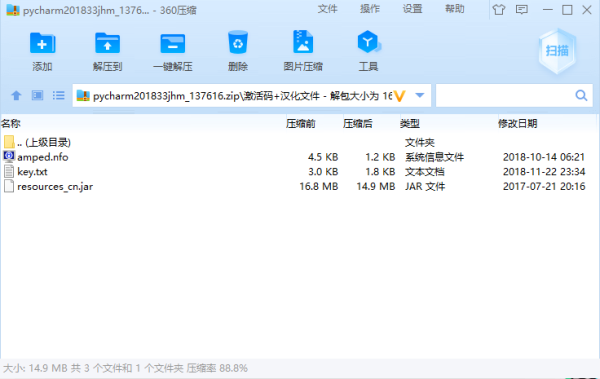
Task: Click the 2018-10-14 06:21 date cell
Action: [x=544, y=157]
